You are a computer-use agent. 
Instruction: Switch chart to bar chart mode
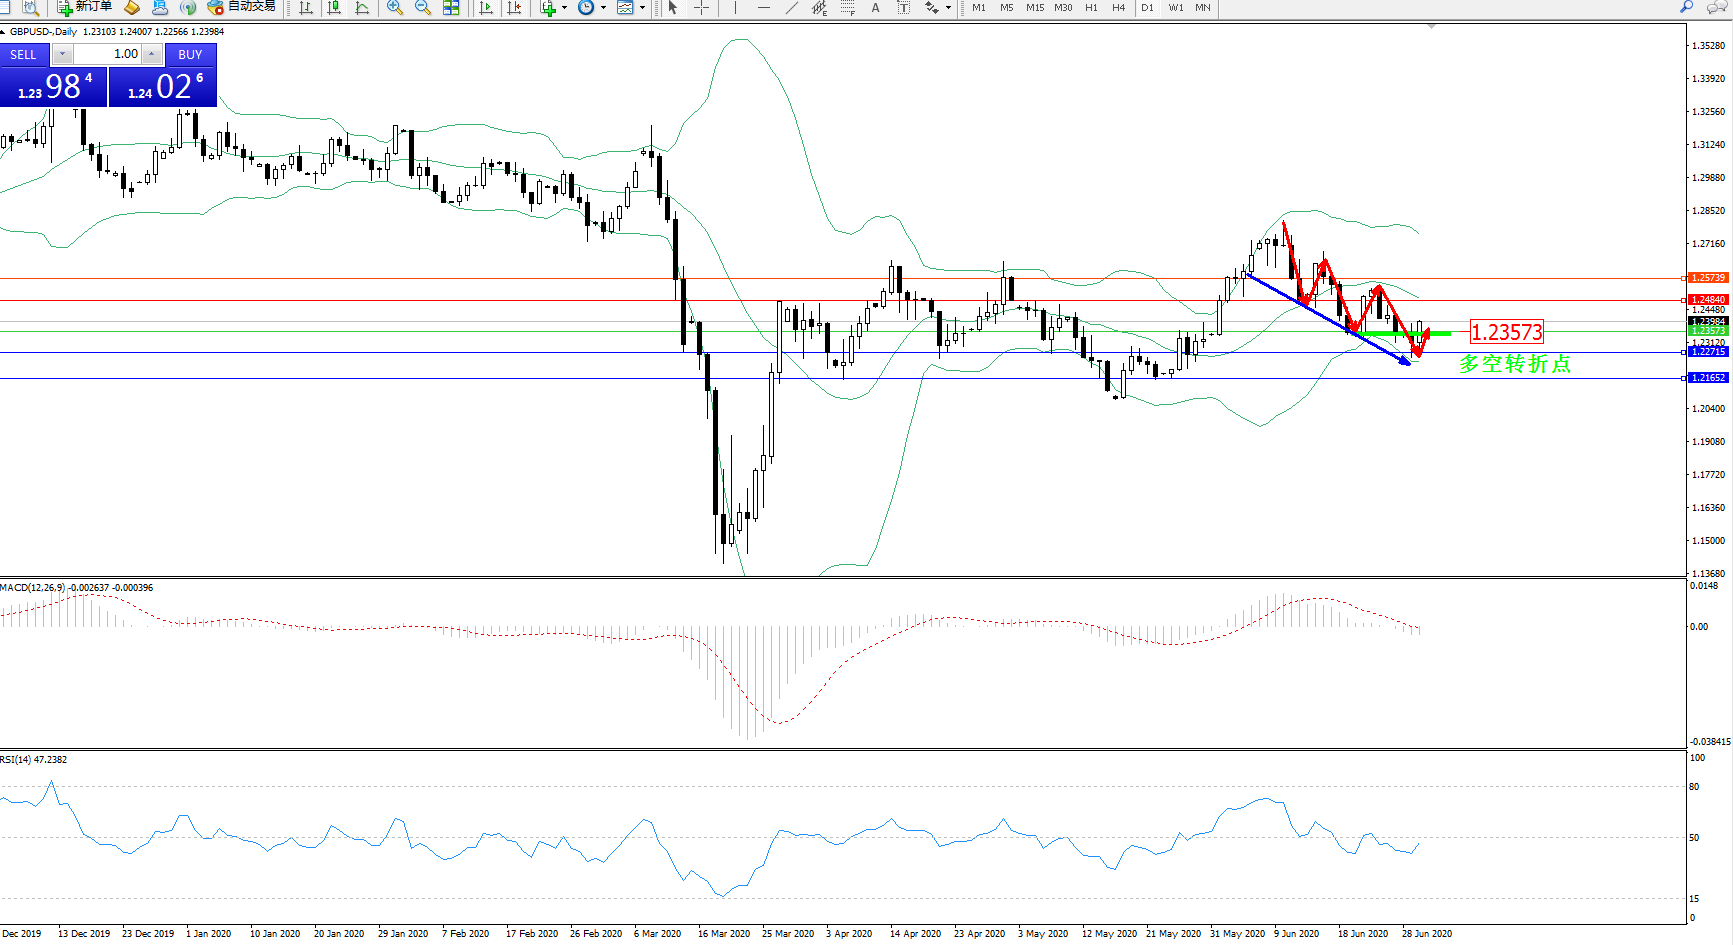(x=306, y=8)
